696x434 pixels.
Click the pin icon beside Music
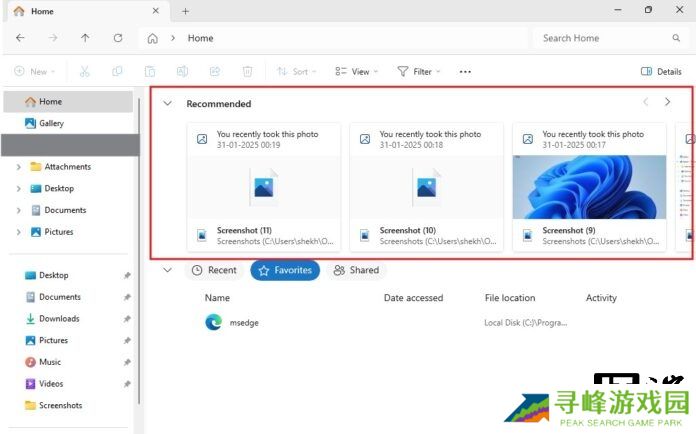pyautogui.click(x=127, y=362)
